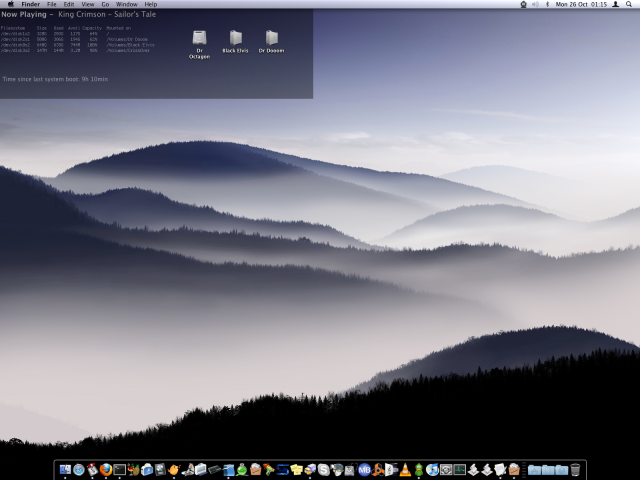Image resolution: width=640 pixels, height=480 pixels.
Task: Launch Safari compass icon in Dock
Action: pyautogui.click(x=79, y=470)
